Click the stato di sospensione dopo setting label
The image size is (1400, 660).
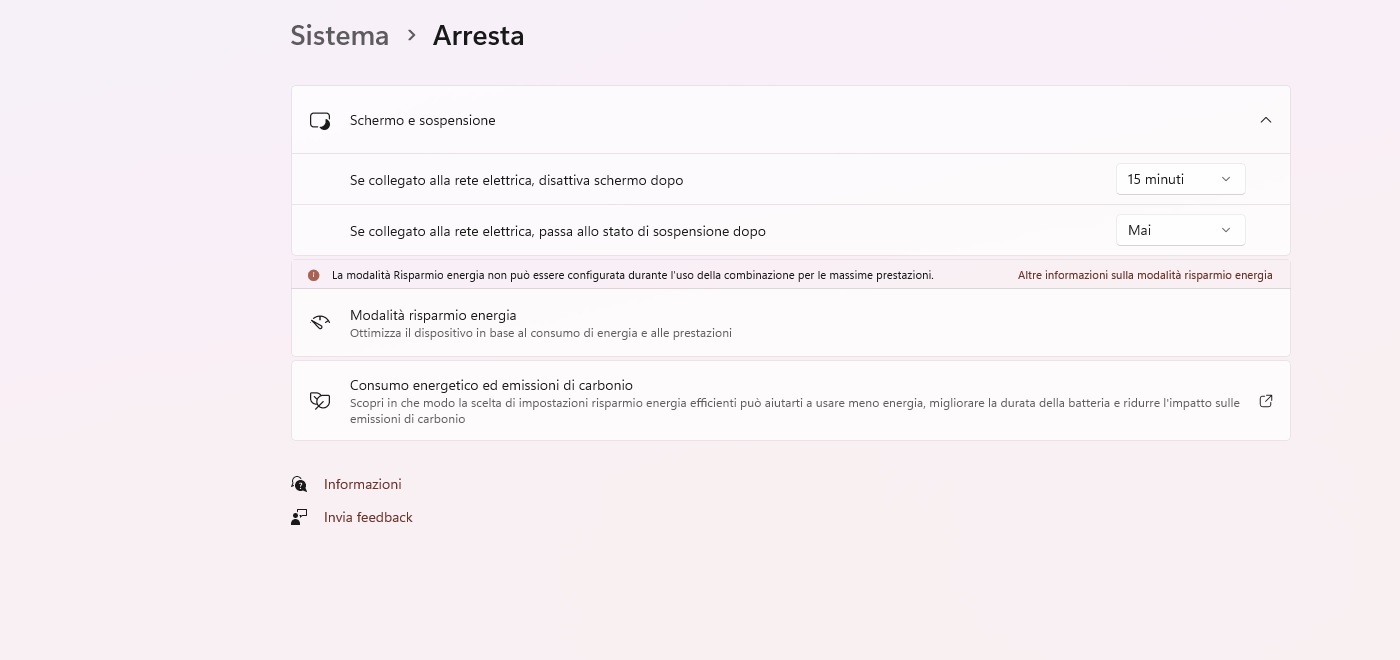[x=557, y=231]
